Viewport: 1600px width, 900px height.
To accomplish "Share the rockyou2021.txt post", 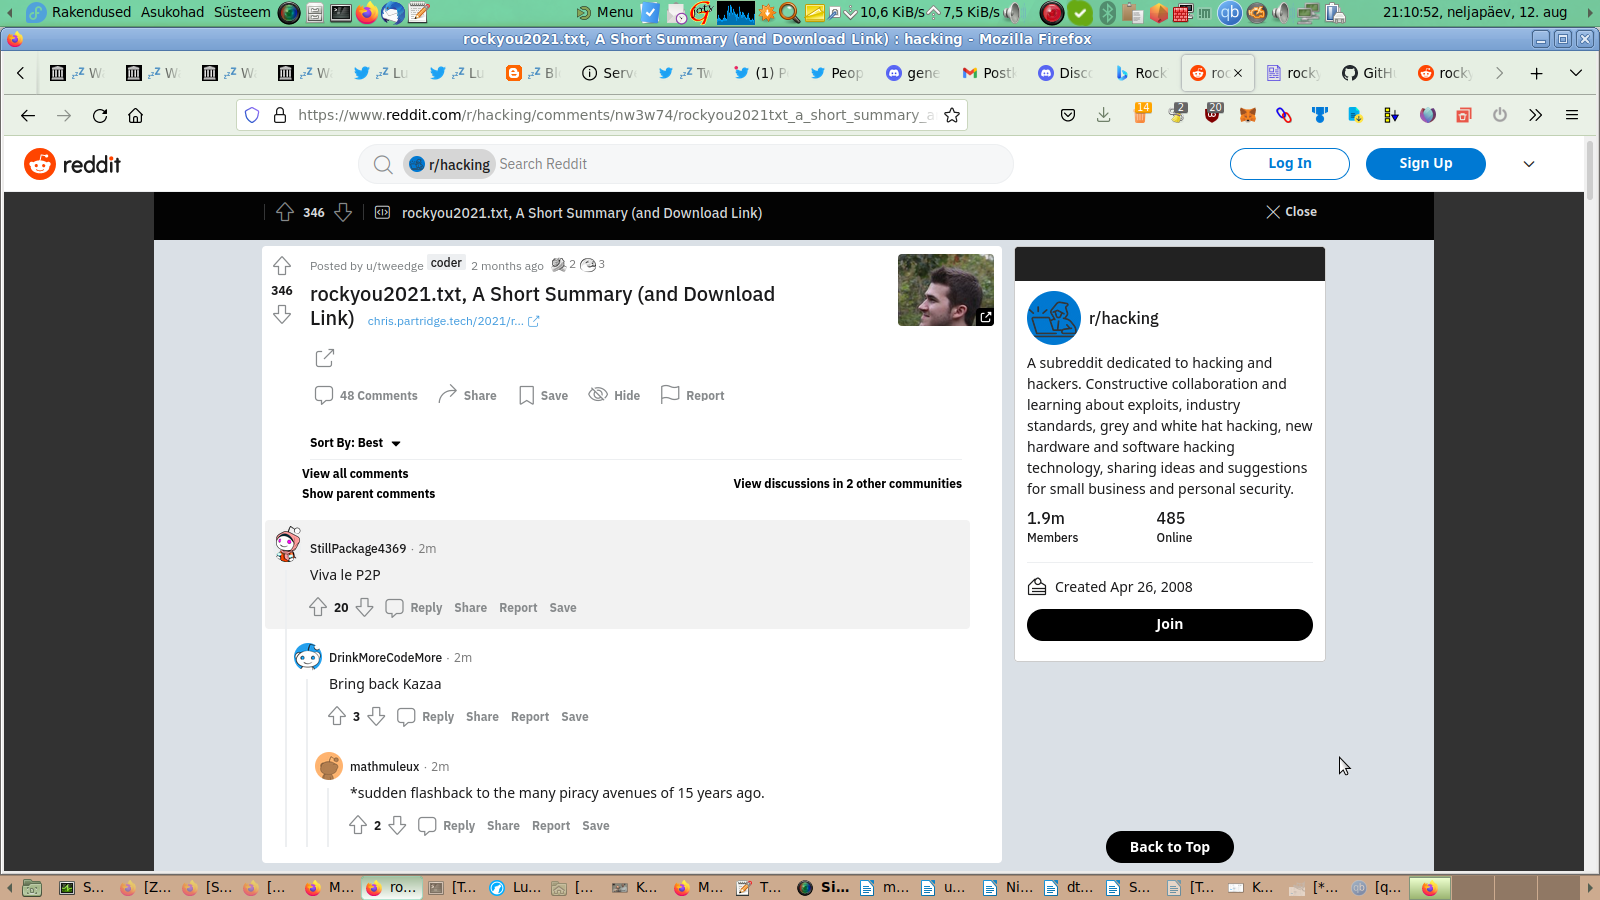I will [467, 395].
